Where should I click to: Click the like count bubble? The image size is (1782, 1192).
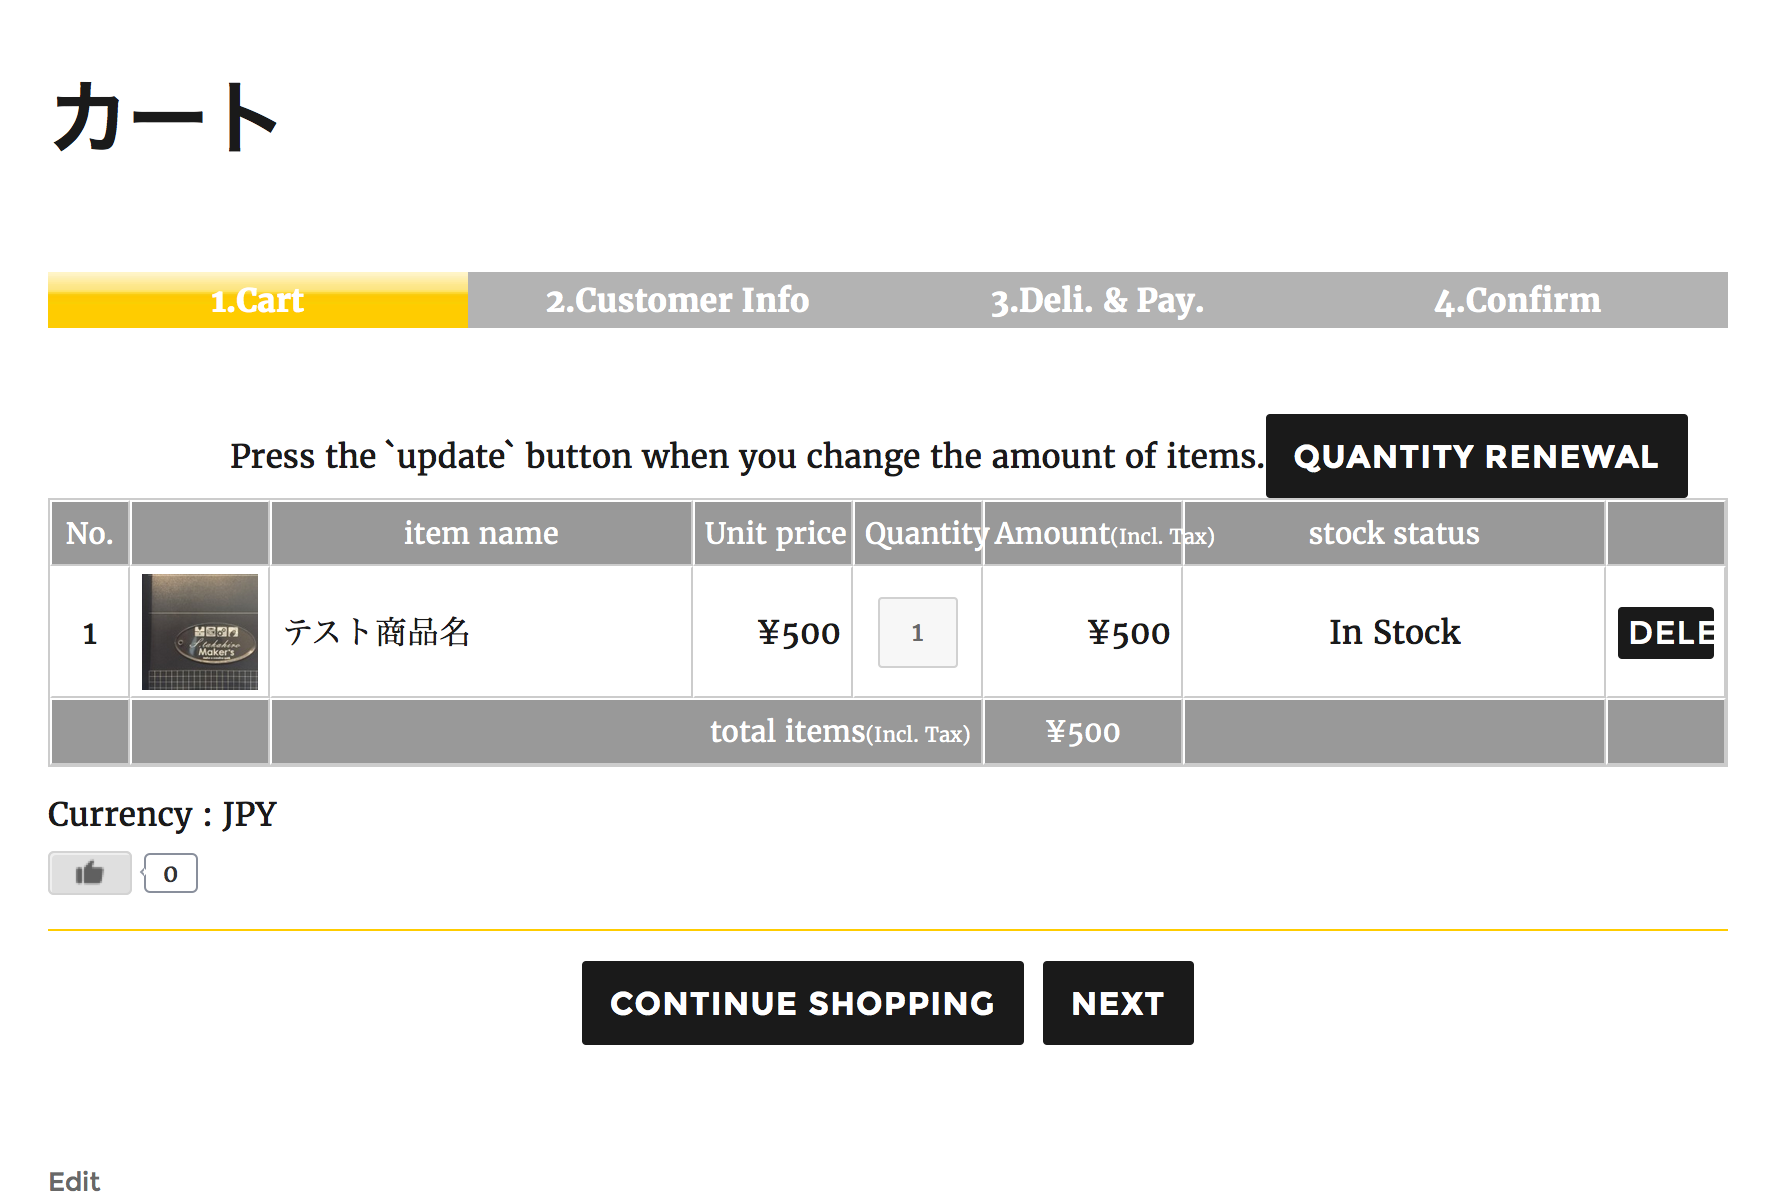coord(170,873)
